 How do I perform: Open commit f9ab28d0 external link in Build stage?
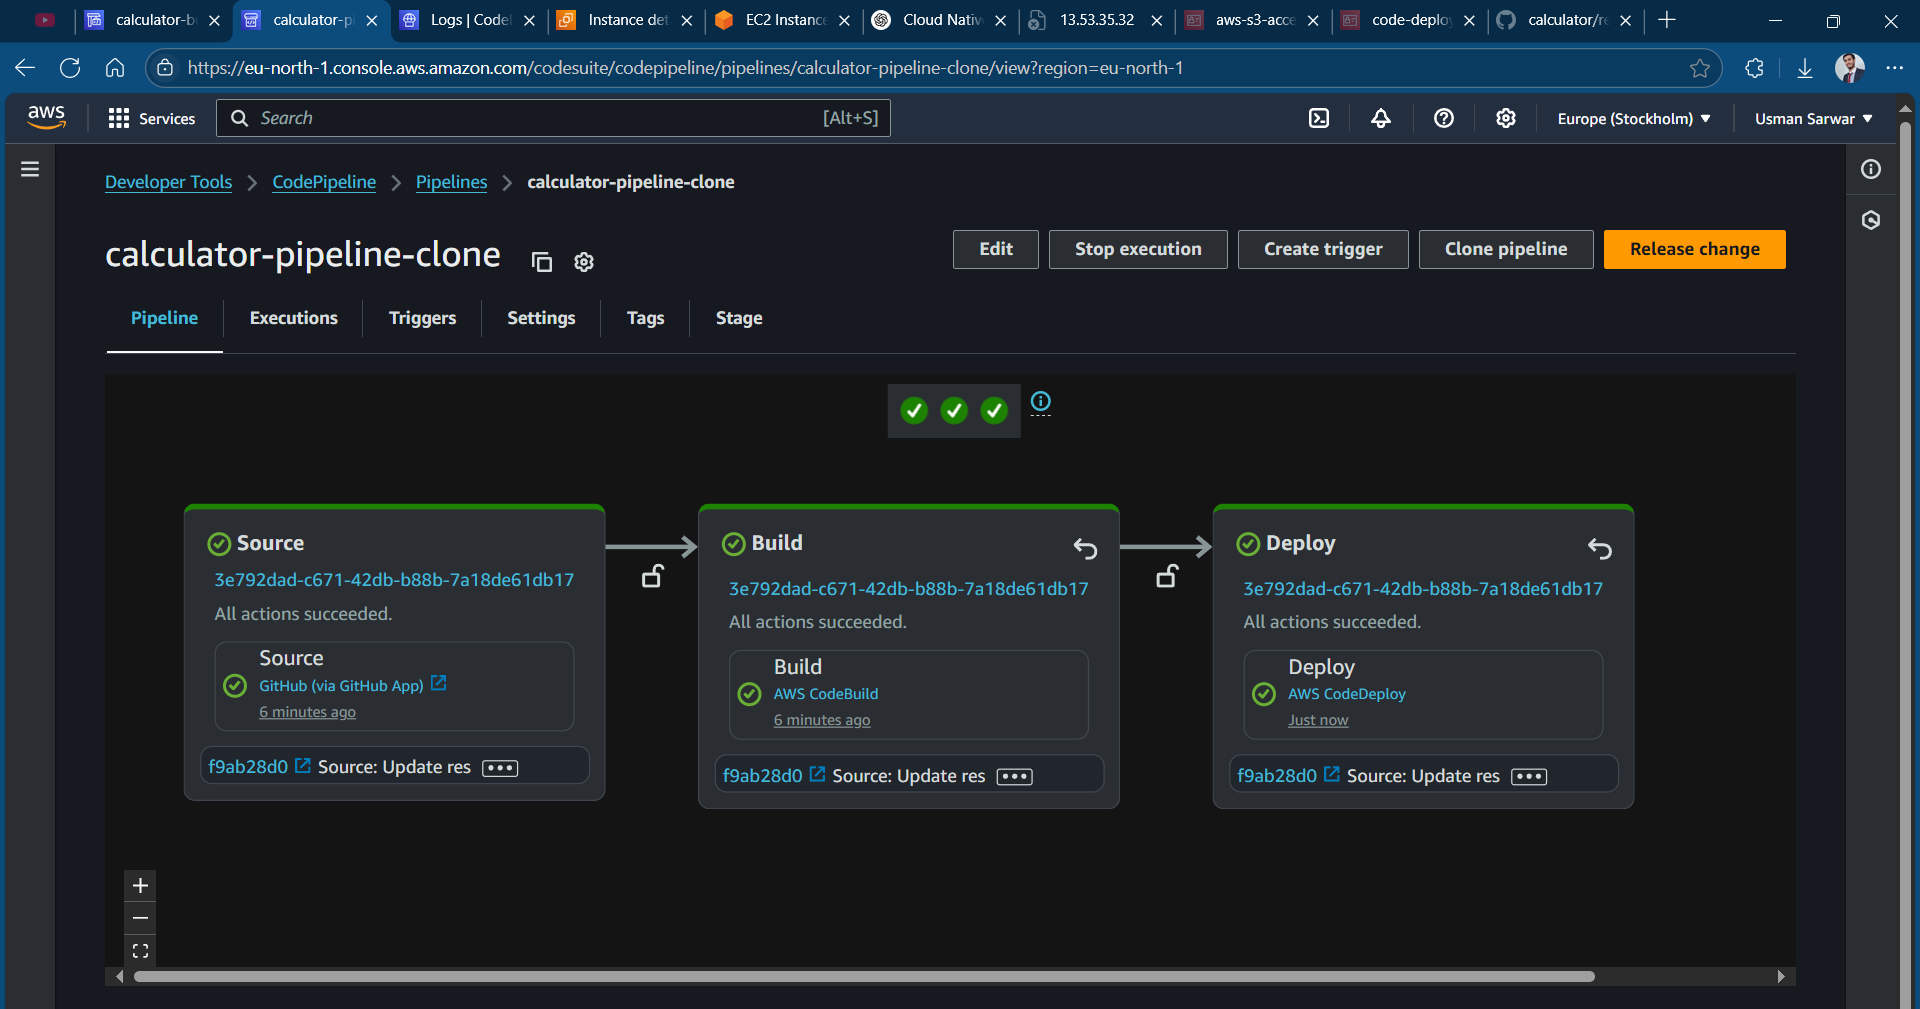[x=817, y=774]
